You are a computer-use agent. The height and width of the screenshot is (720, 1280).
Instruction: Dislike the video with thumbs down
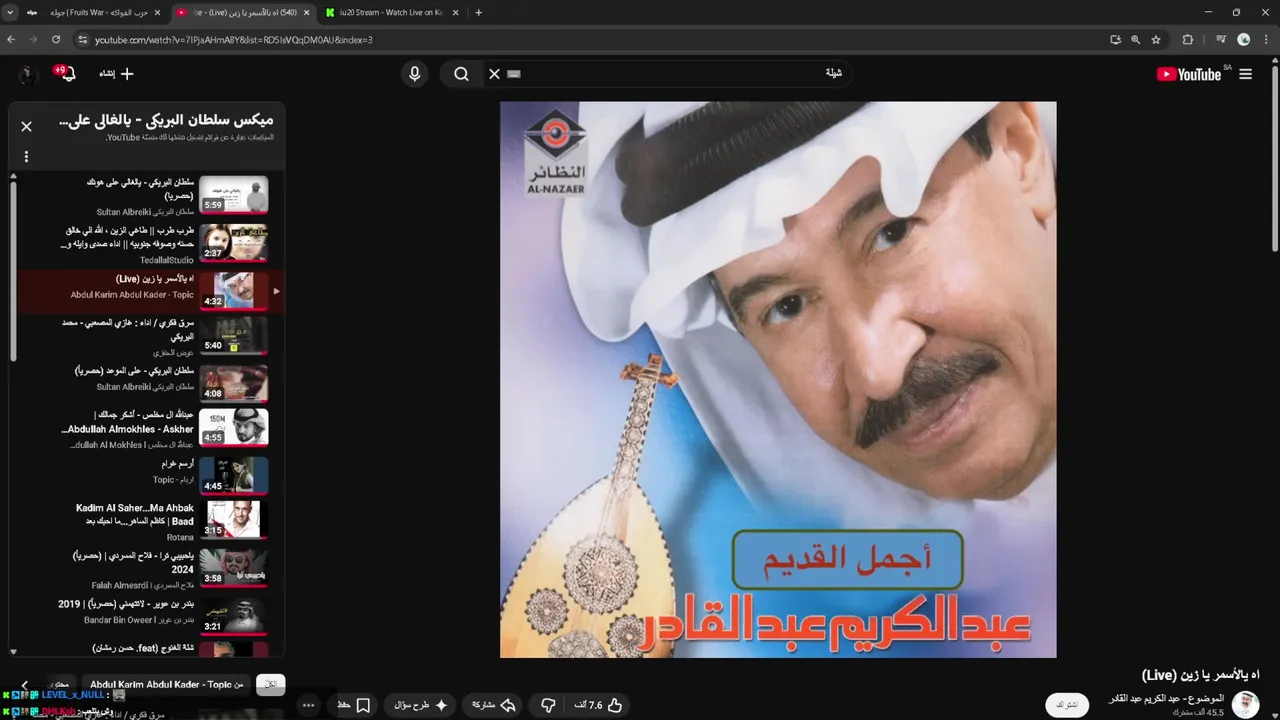(x=548, y=705)
